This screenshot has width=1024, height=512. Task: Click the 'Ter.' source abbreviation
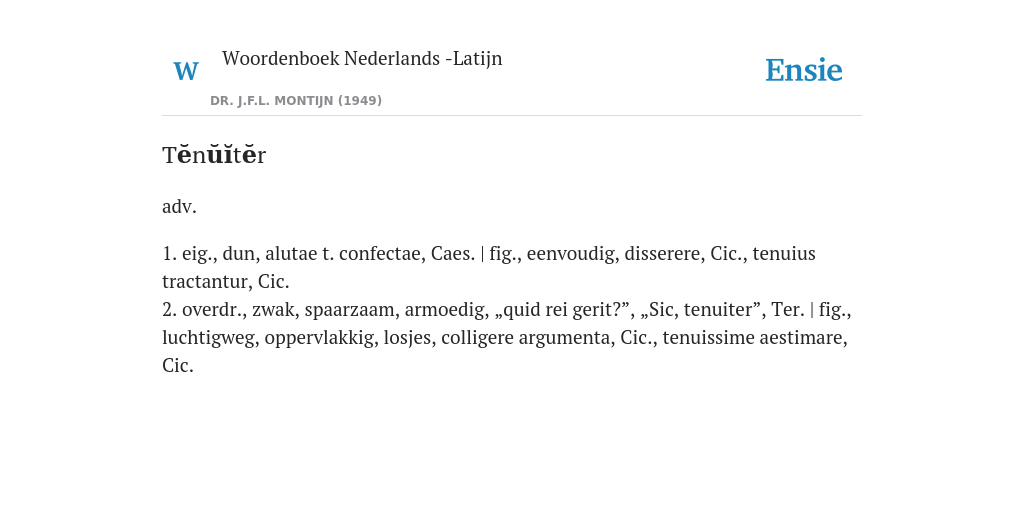click(788, 310)
